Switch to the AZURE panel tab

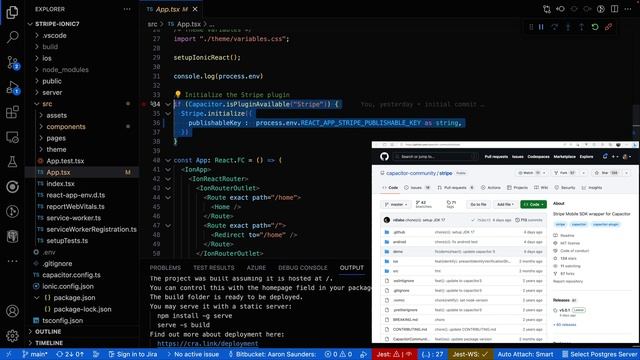256,268
